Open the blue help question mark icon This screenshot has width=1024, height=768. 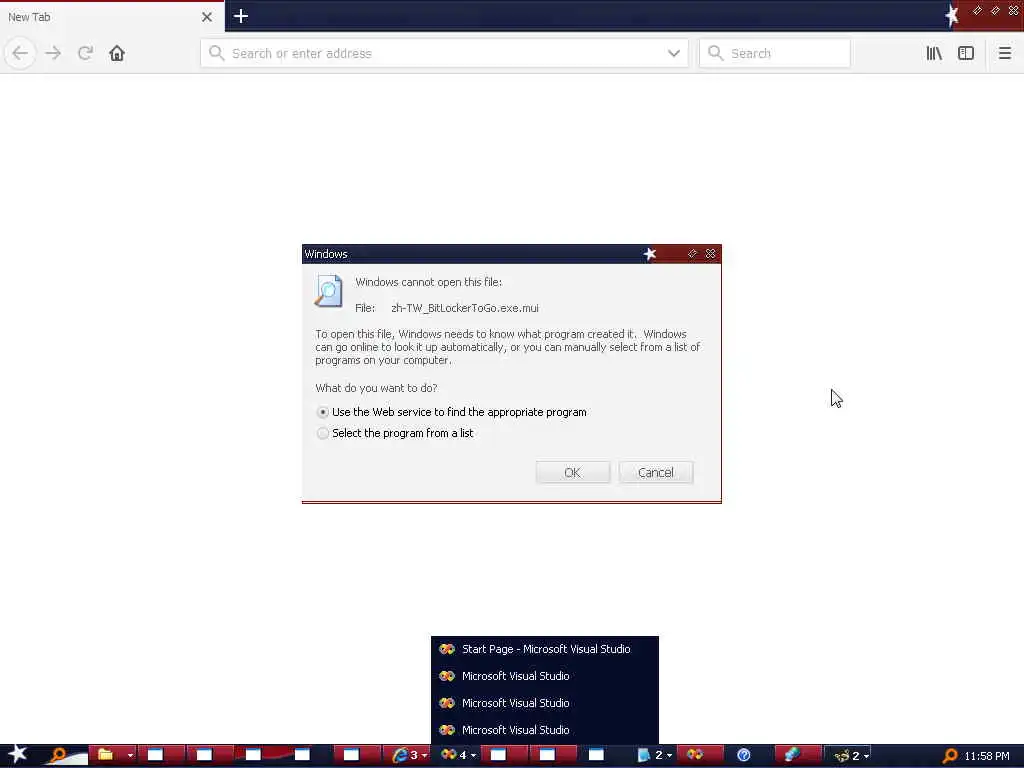(744, 755)
